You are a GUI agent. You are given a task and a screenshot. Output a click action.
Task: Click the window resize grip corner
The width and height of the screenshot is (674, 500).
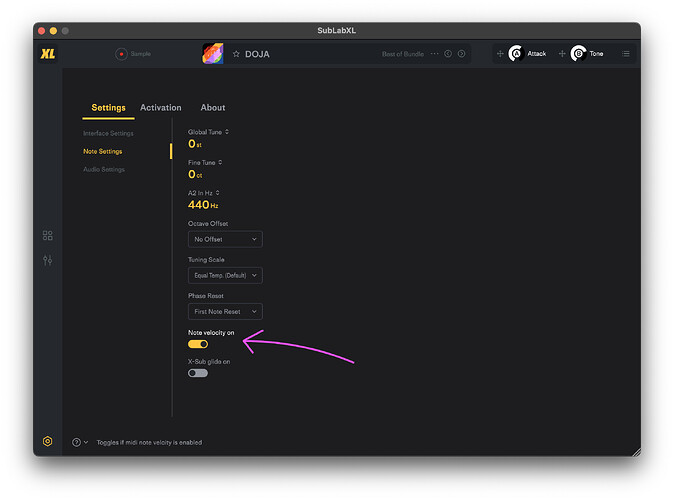[x=636, y=451]
